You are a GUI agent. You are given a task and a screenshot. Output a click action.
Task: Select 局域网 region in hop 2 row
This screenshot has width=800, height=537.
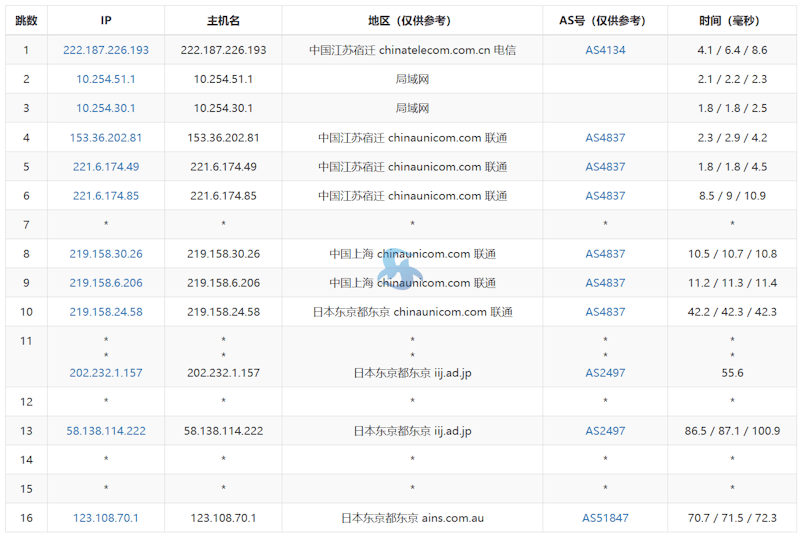click(x=412, y=79)
